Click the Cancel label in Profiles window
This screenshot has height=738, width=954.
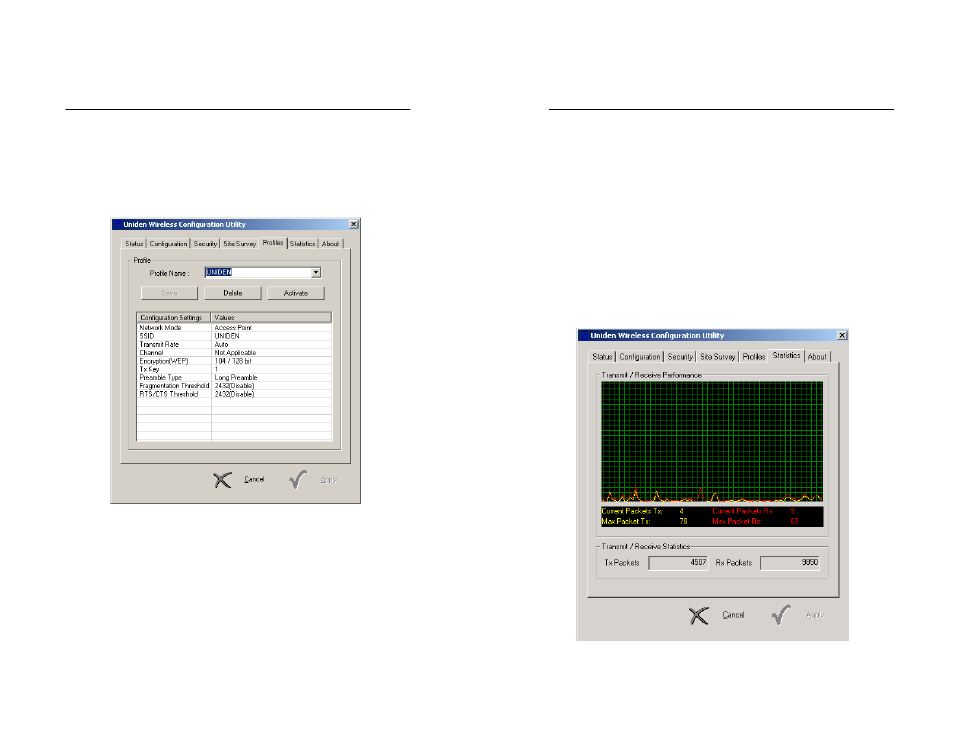[254, 480]
